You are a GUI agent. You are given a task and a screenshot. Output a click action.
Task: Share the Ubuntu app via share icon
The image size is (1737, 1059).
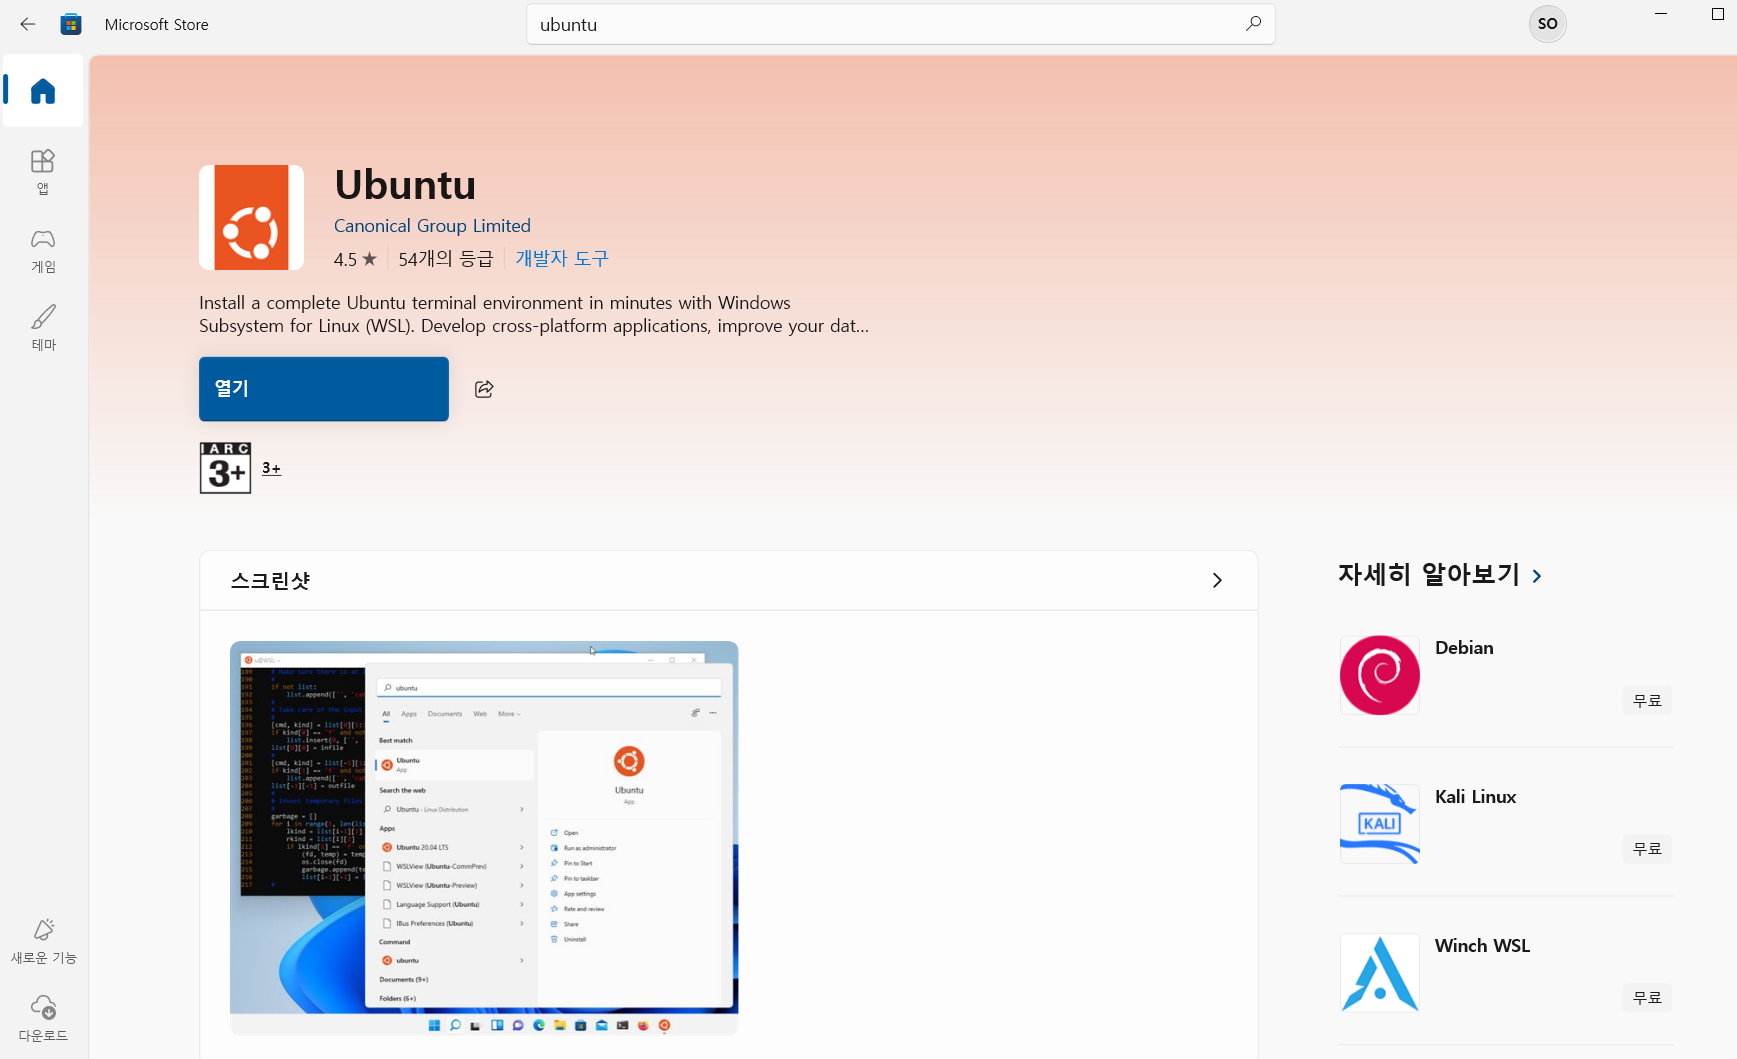[484, 389]
